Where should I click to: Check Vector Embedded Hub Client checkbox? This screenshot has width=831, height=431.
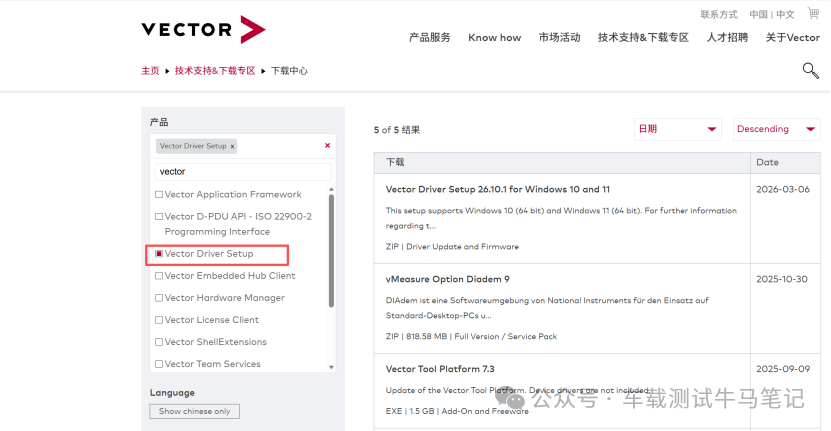(x=158, y=276)
